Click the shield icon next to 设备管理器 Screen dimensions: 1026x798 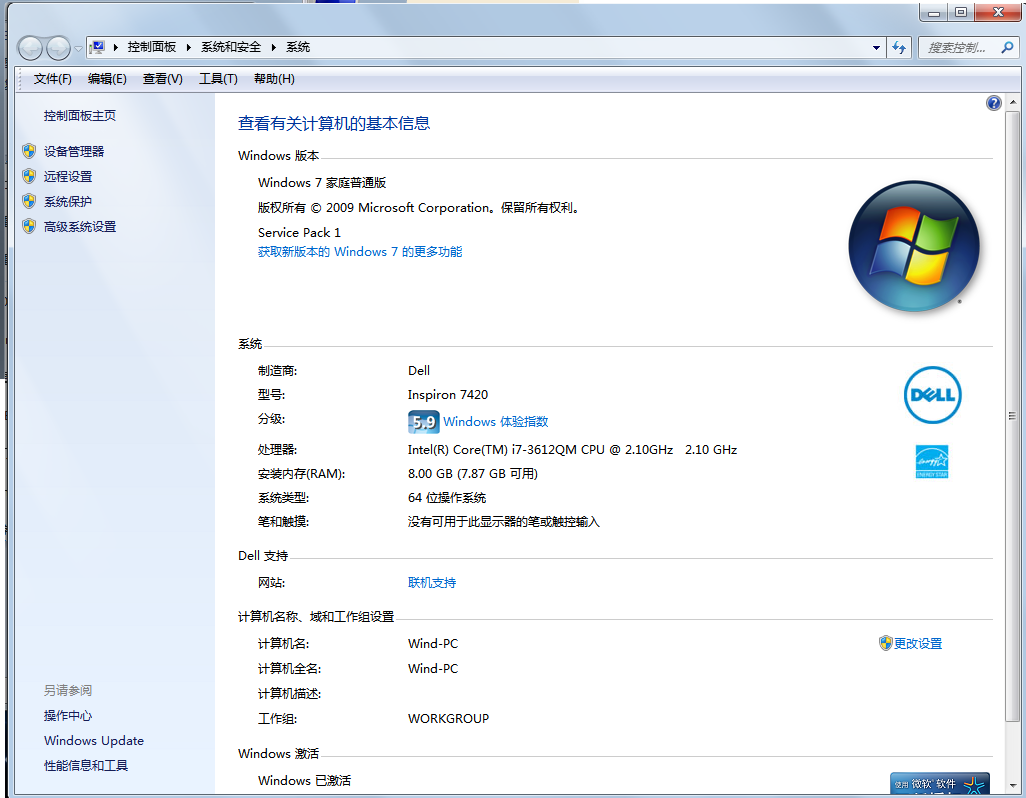(29, 151)
